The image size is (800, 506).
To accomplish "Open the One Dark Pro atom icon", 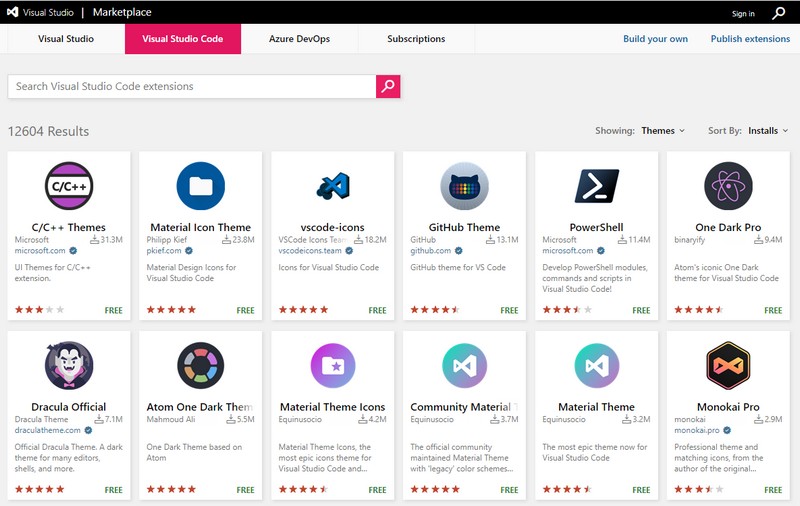I will pyautogui.click(x=728, y=186).
